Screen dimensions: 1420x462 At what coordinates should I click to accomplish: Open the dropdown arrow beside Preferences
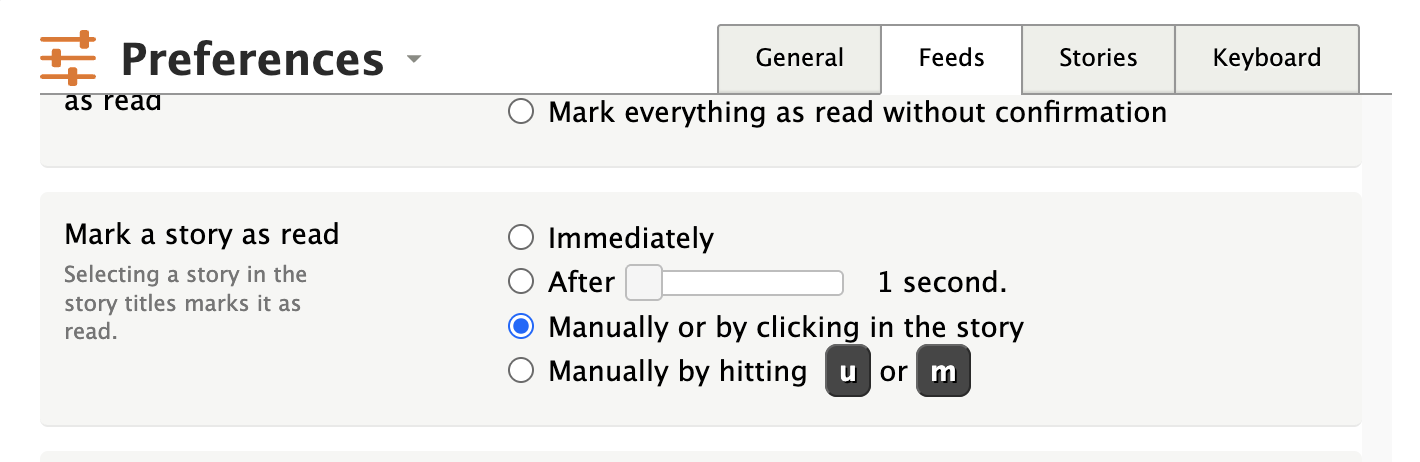(414, 59)
